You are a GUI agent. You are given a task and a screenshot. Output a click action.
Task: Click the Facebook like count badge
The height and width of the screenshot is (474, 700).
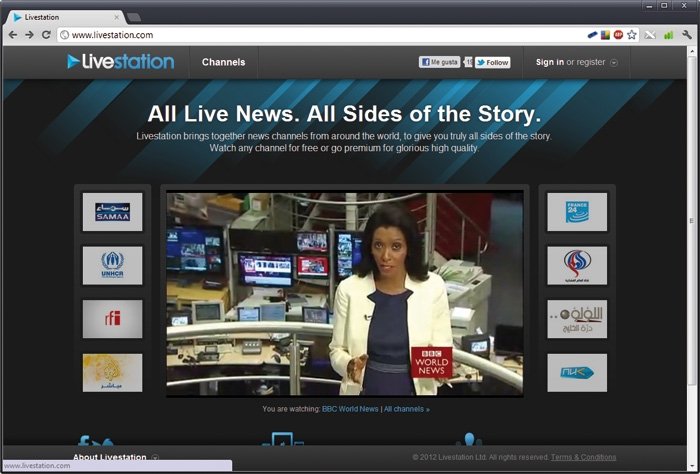468,62
